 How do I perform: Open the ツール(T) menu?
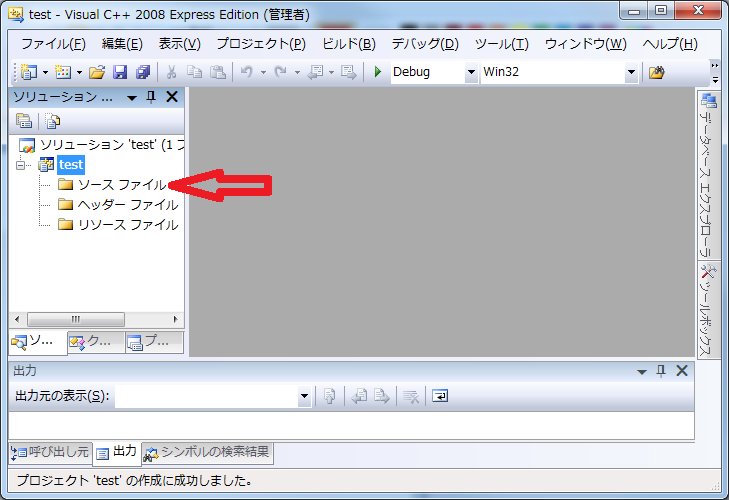point(502,44)
